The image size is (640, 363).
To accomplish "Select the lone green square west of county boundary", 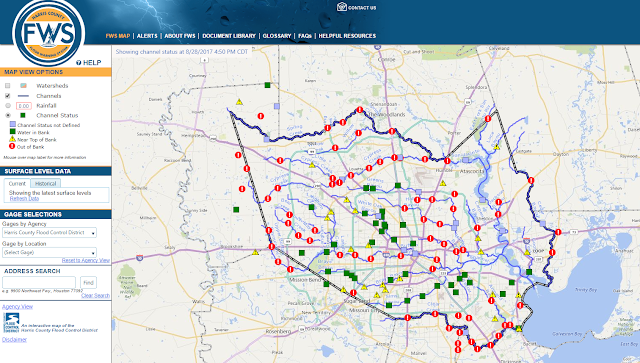I will pos(236,209).
